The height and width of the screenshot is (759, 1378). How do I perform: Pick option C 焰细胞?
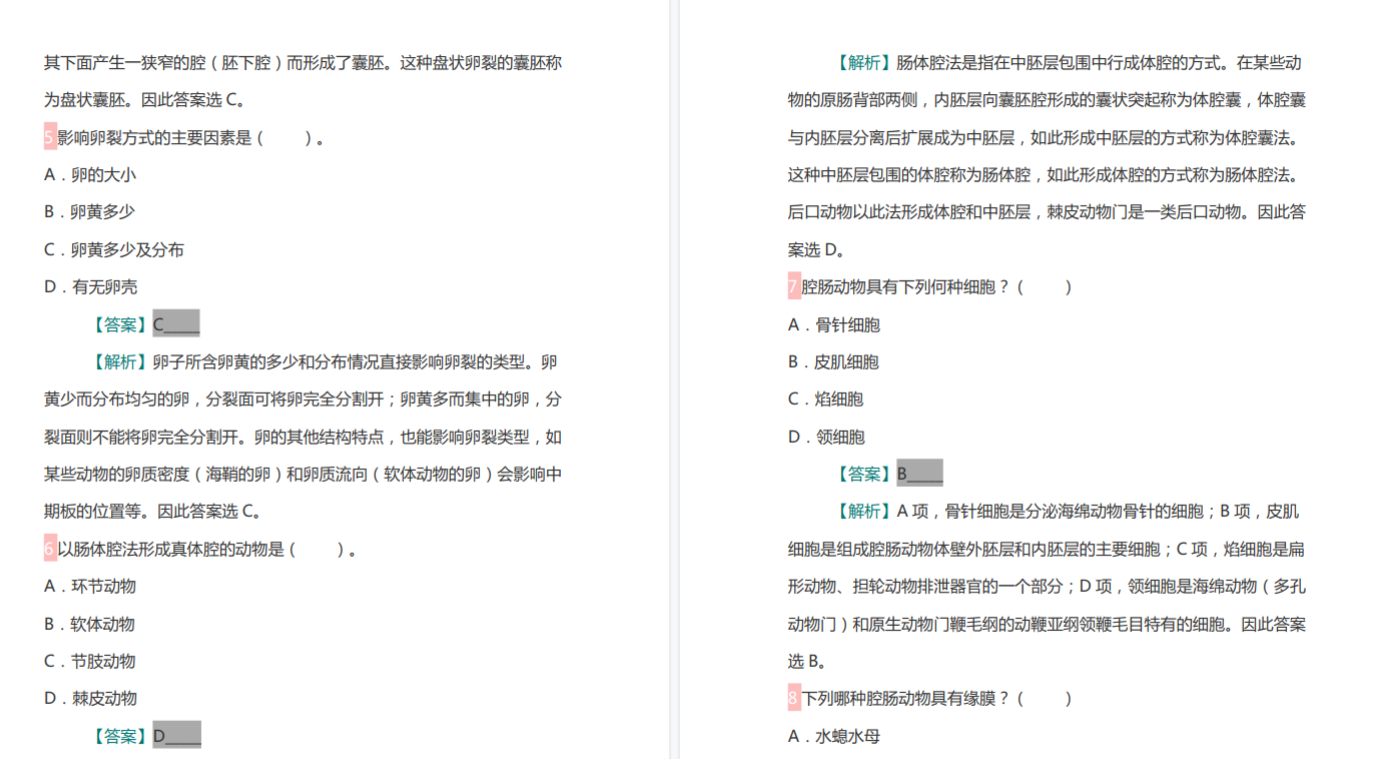826,399
